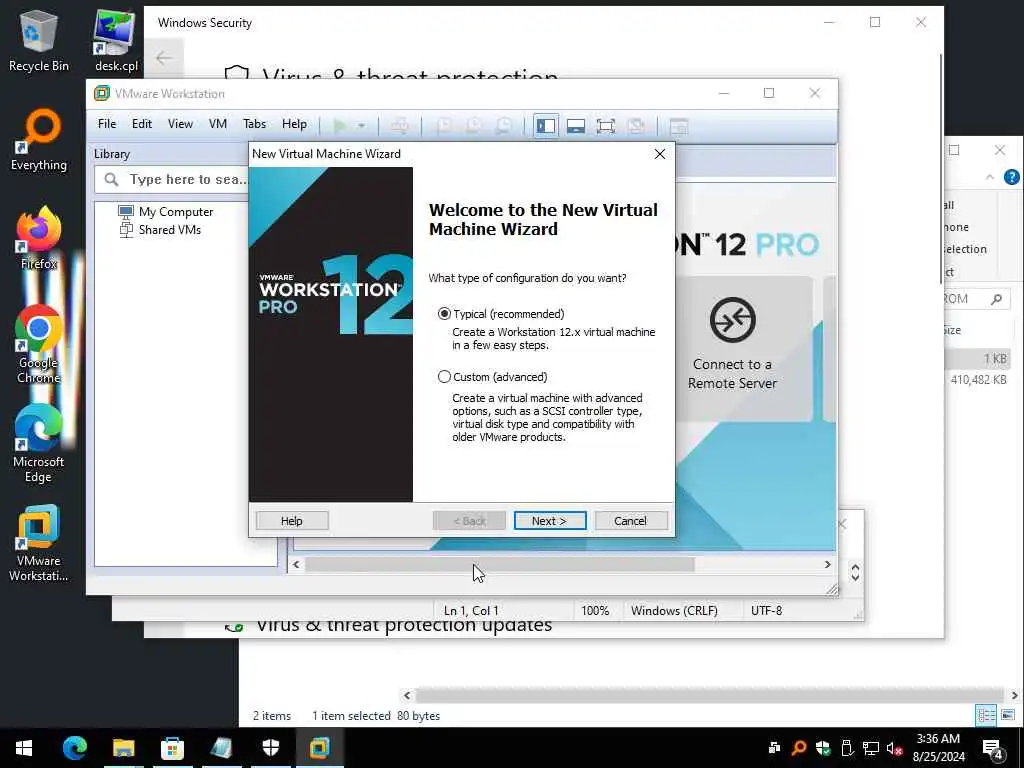The height and width of the screenshot is (768, 1024).
Task: Click the File Explorer taskbar icon
Action: click(123, 748)
